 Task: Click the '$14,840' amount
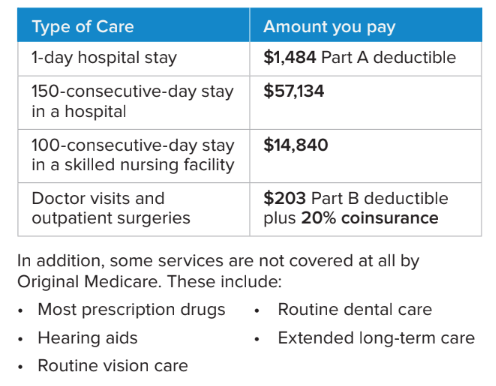coord(296,145)
